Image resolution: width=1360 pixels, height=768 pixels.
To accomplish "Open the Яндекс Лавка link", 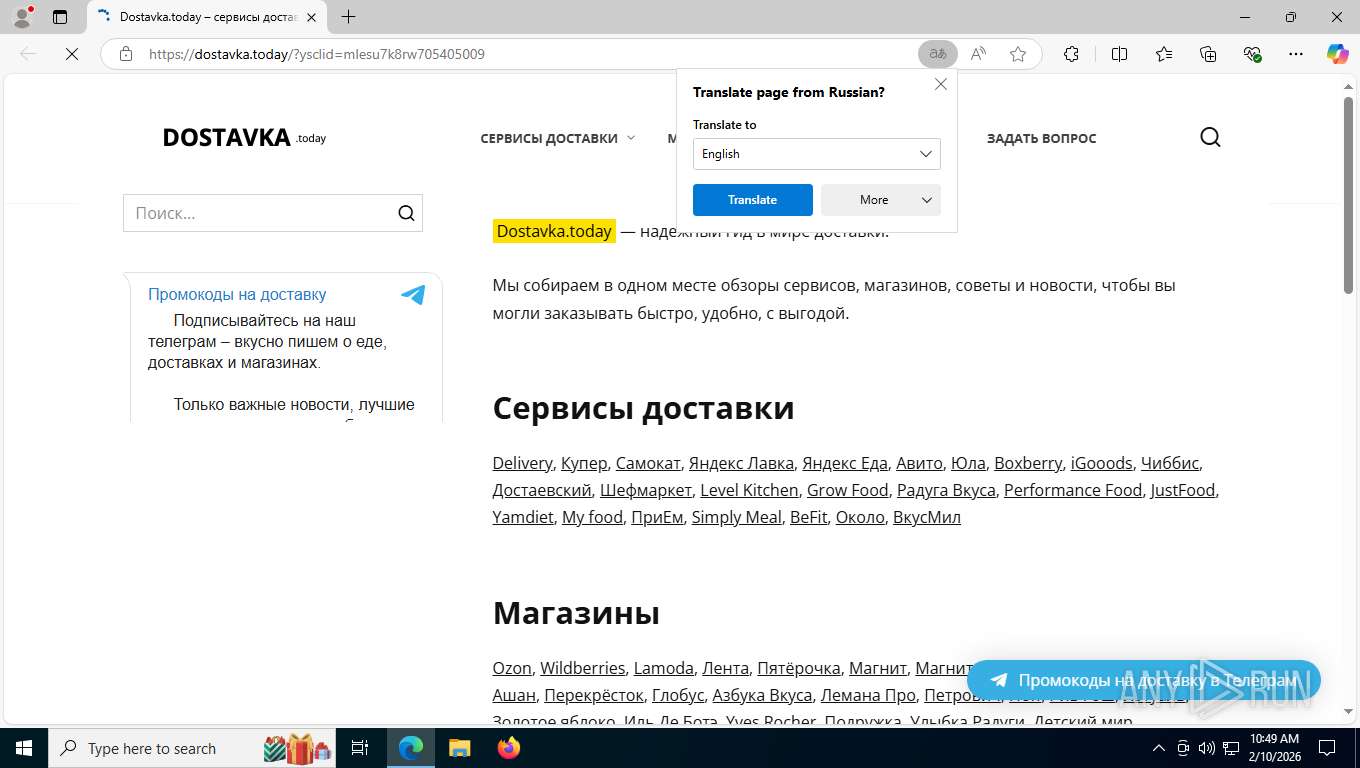I will [742, 463].
